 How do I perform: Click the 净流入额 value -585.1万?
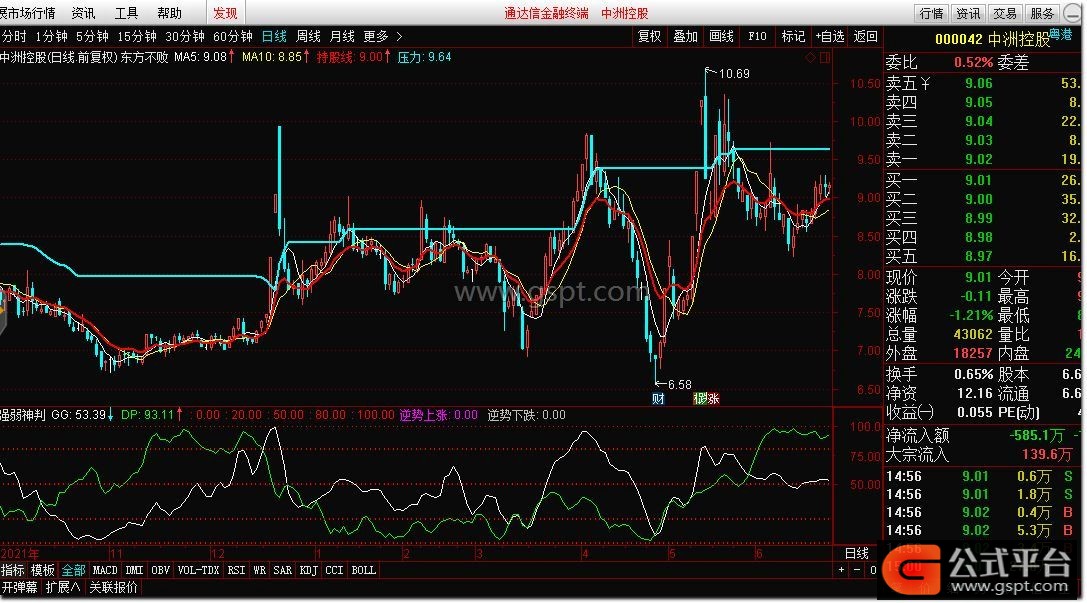[x=1036, y=435]
